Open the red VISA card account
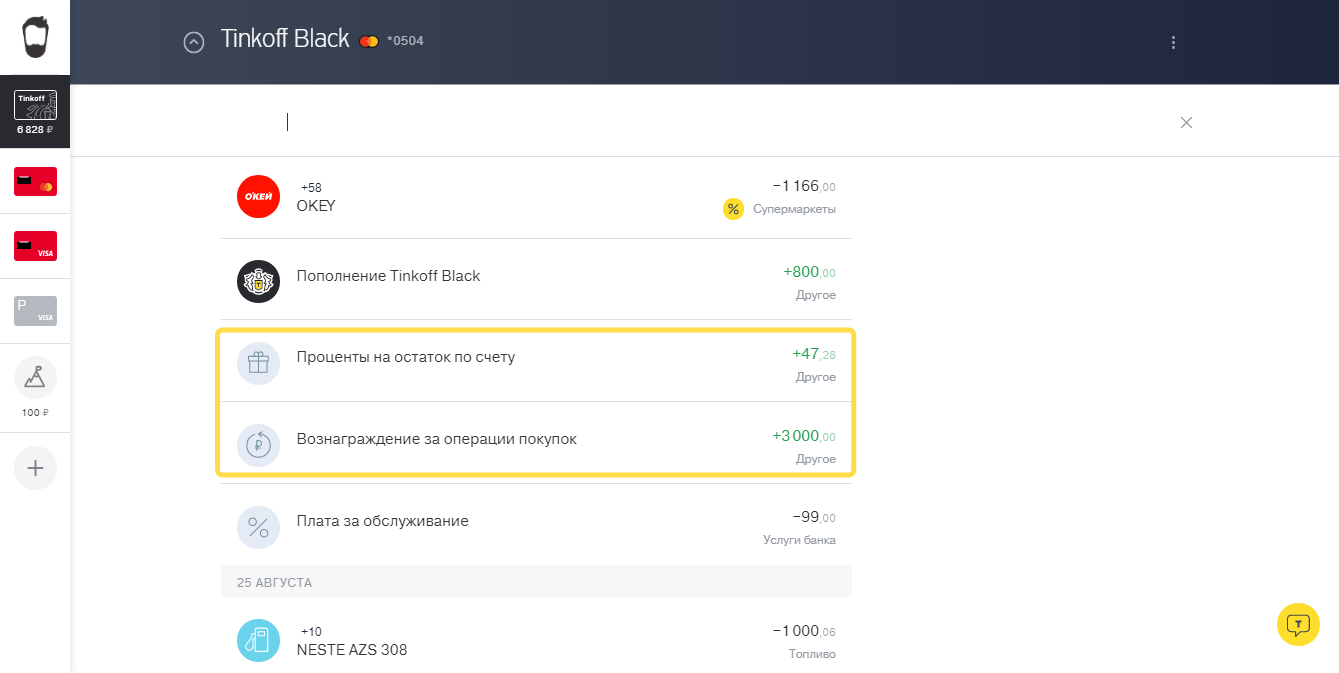Viewport: 1339px width, 673px height. (35, 246)
